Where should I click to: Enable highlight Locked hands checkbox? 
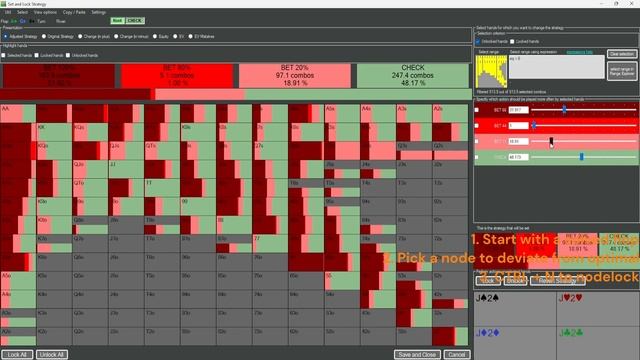(37, 55)
